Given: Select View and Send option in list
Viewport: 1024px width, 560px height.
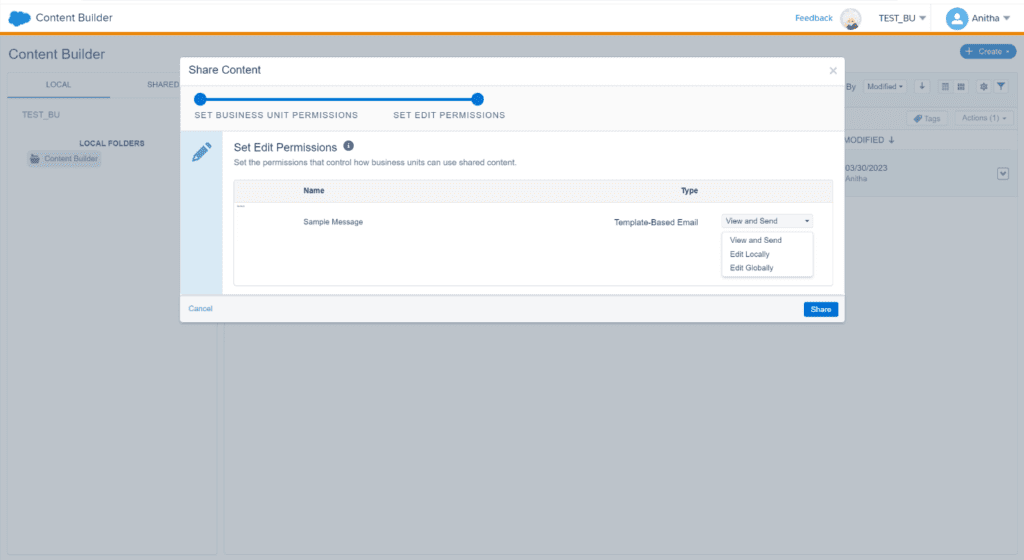Looking at the screenshot, I should click(x=756, y=240).
